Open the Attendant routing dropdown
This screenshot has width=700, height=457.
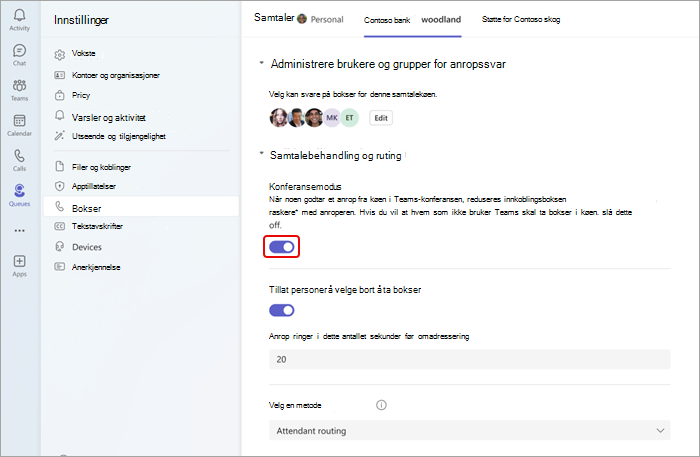pos(470,431)
